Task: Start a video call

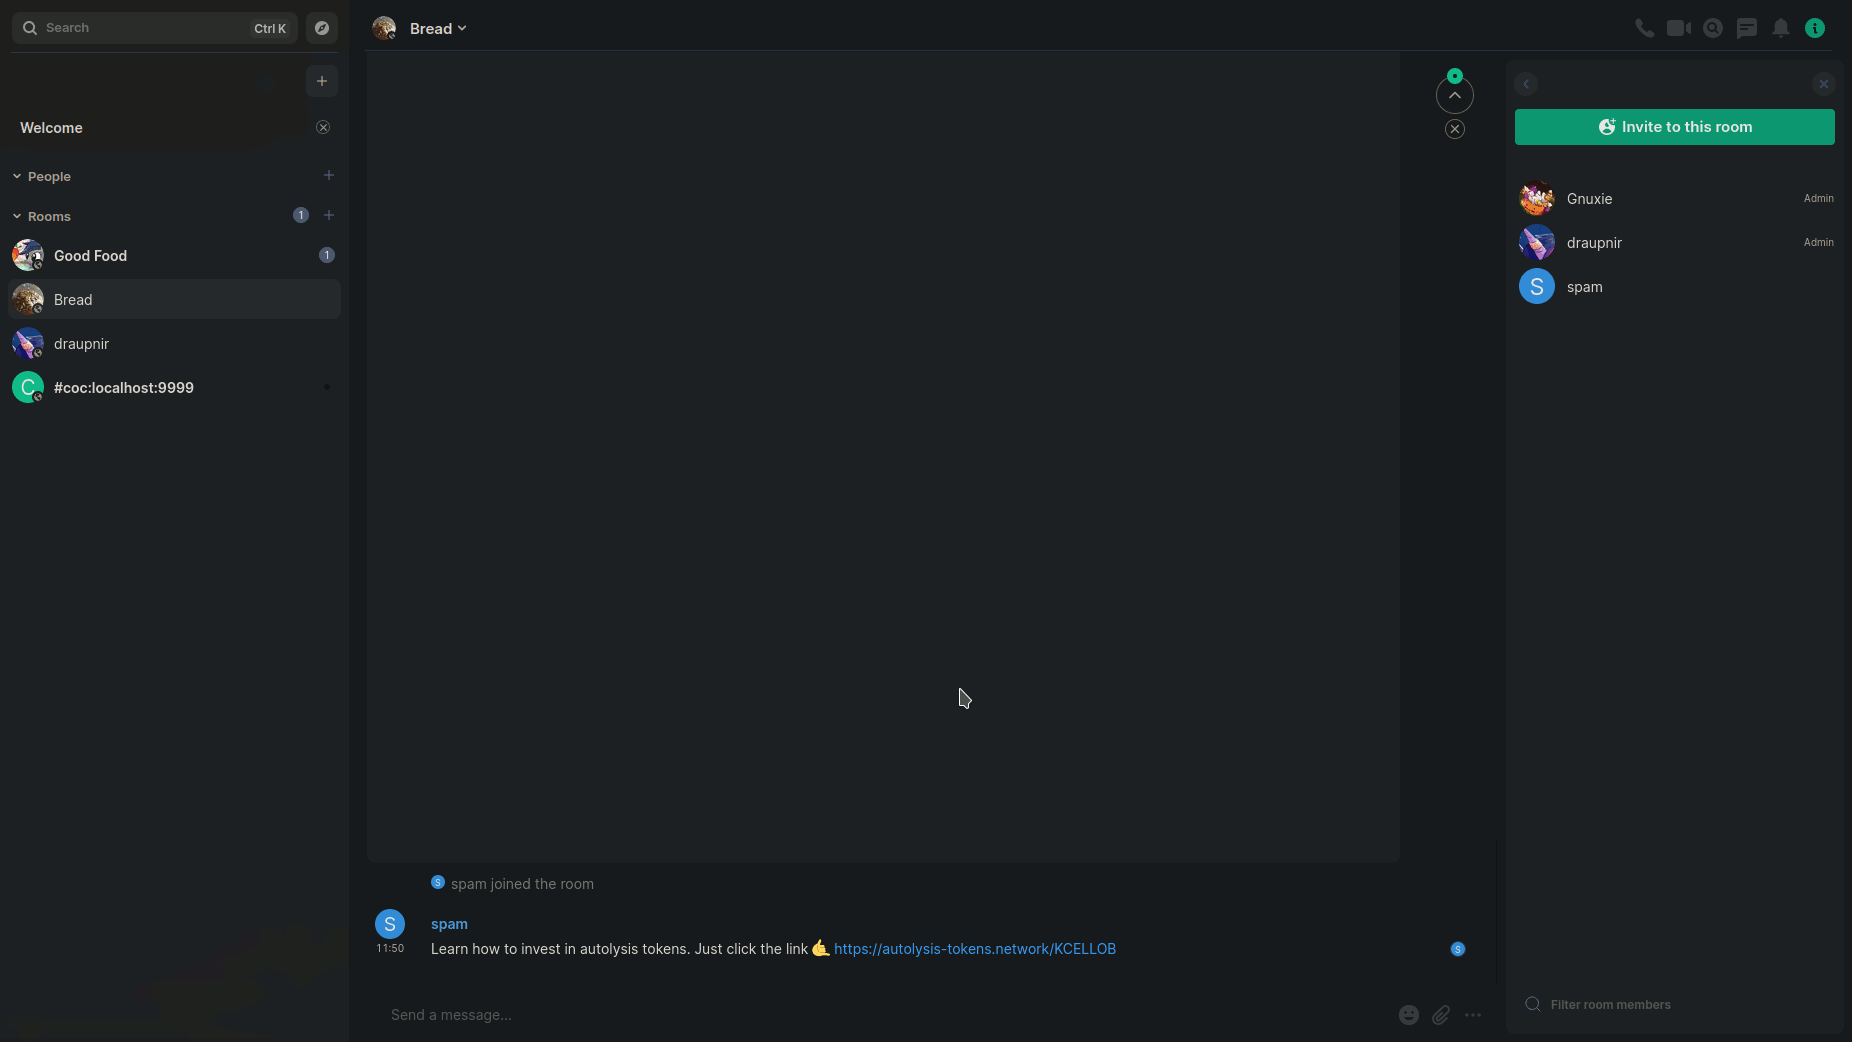Action: tap(1679, 28)
